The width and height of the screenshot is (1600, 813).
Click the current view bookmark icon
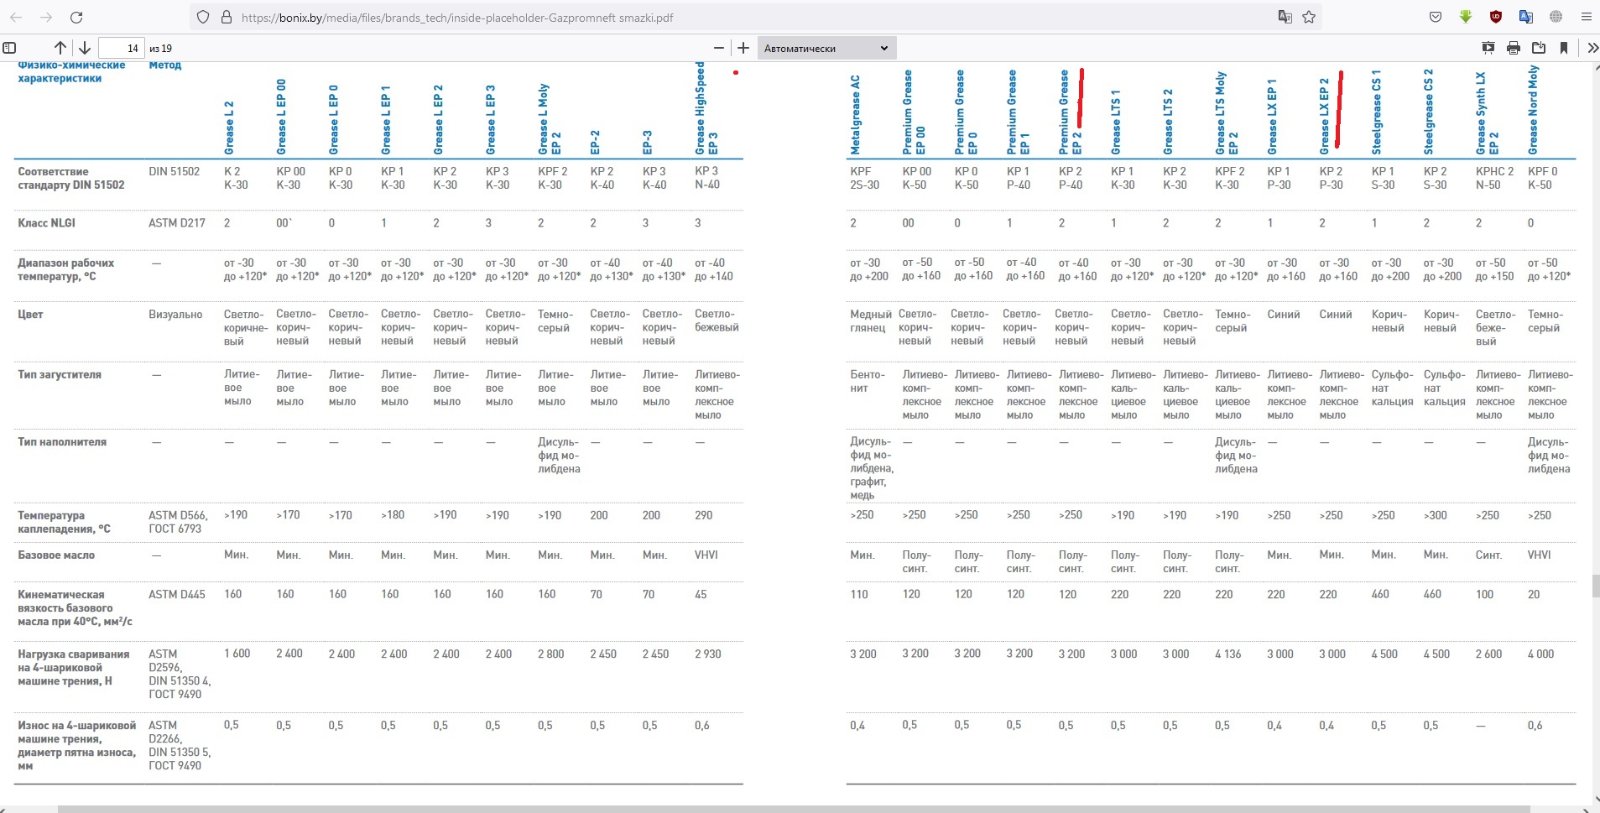point(1564,48)
